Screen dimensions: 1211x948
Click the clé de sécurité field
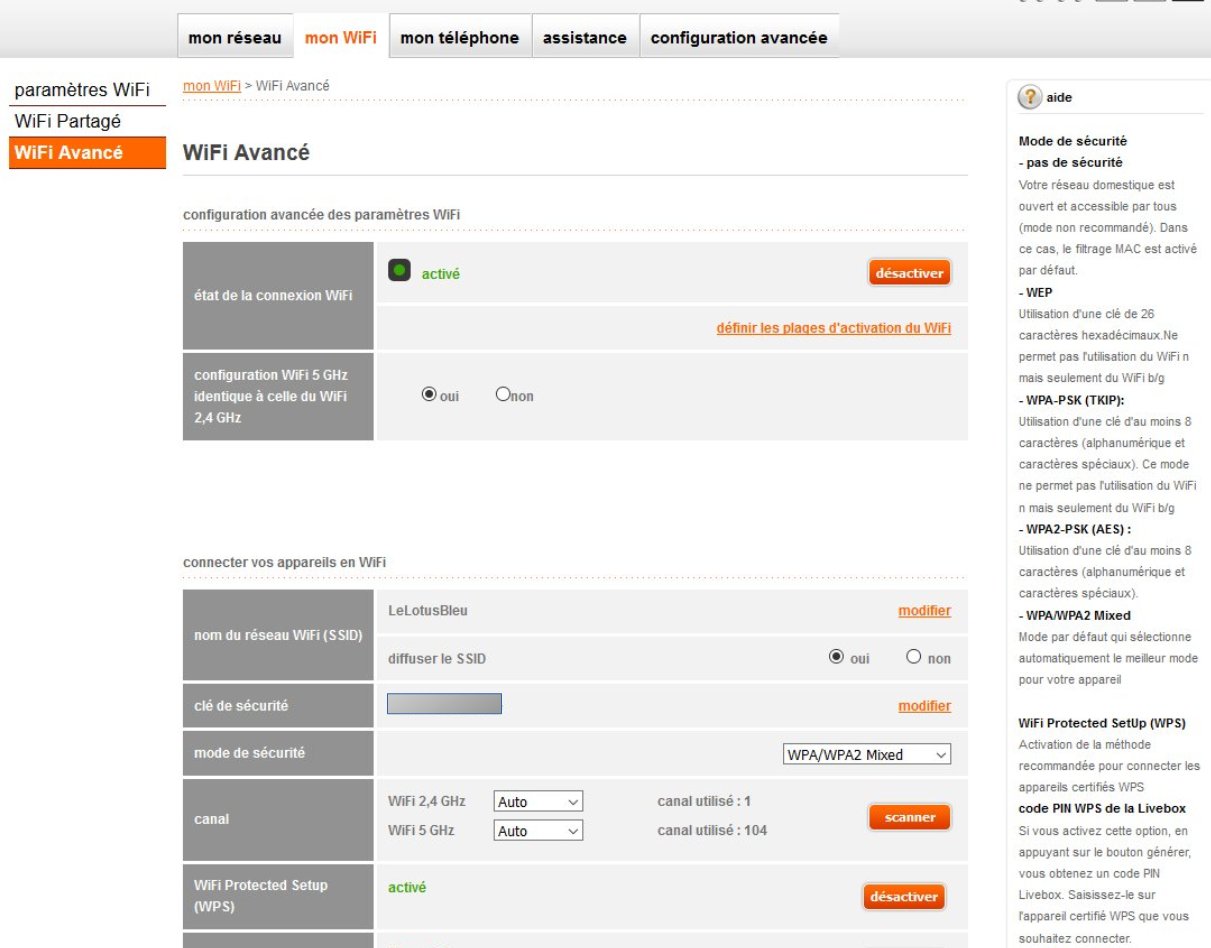(444, 704)
